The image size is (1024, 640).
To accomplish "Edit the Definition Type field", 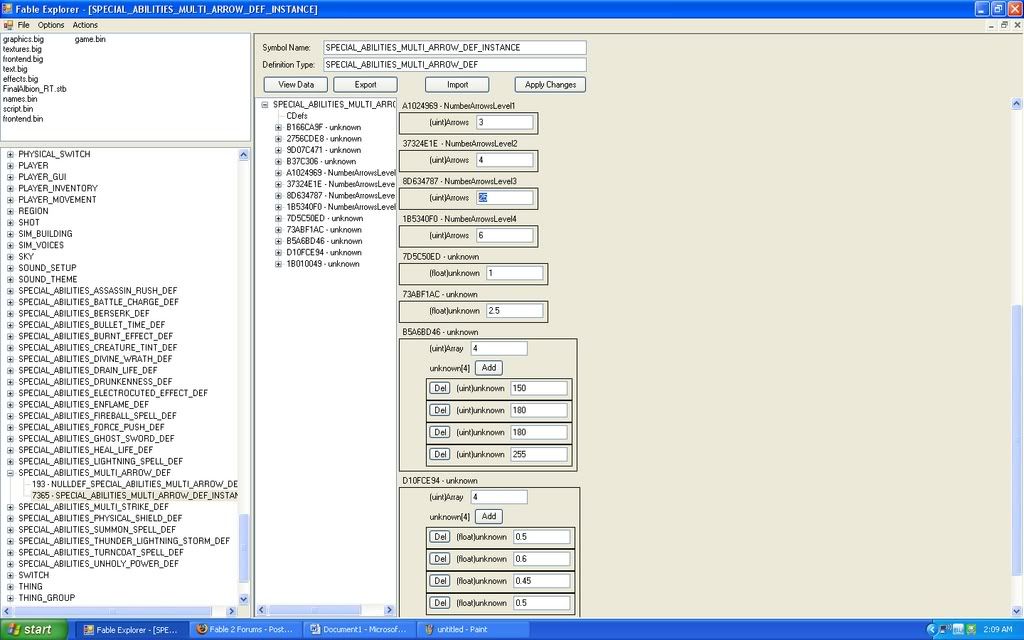I will coord(455,65).
